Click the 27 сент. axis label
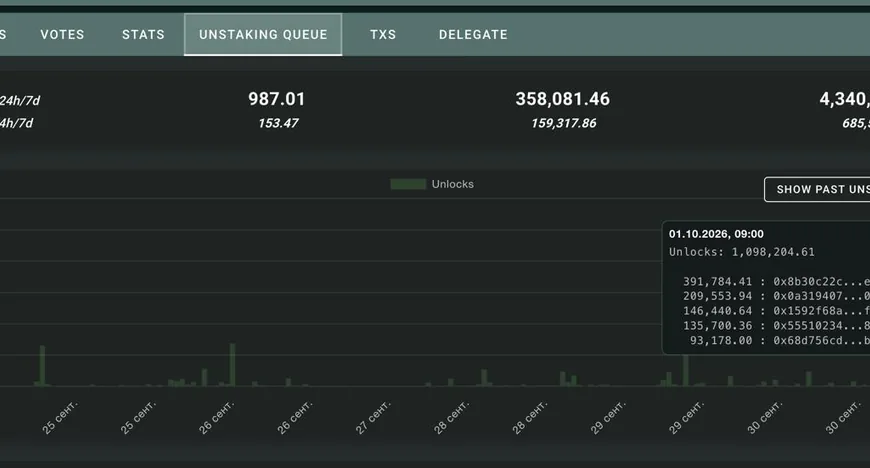 (373, 417)
